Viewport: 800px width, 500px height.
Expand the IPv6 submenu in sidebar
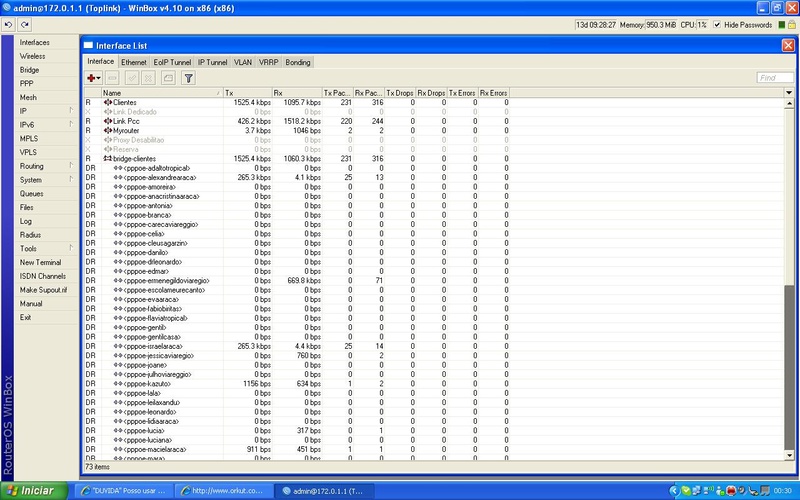[x=71, y=124]
